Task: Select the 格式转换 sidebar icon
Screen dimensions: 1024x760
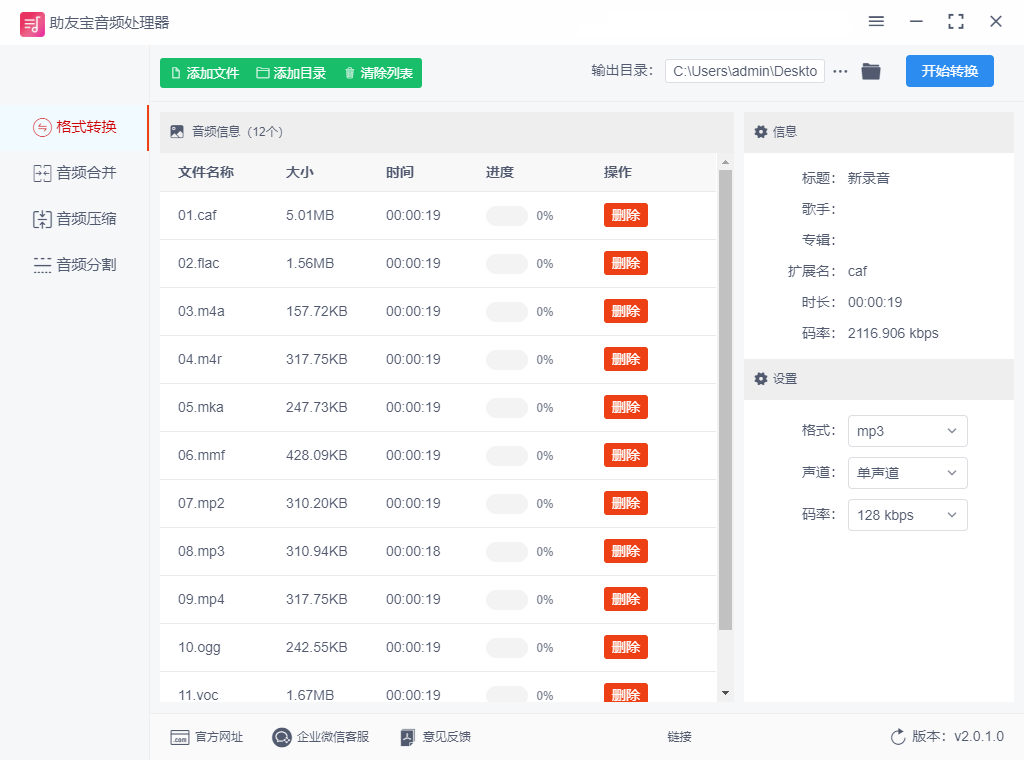Action: pos(40,128)
